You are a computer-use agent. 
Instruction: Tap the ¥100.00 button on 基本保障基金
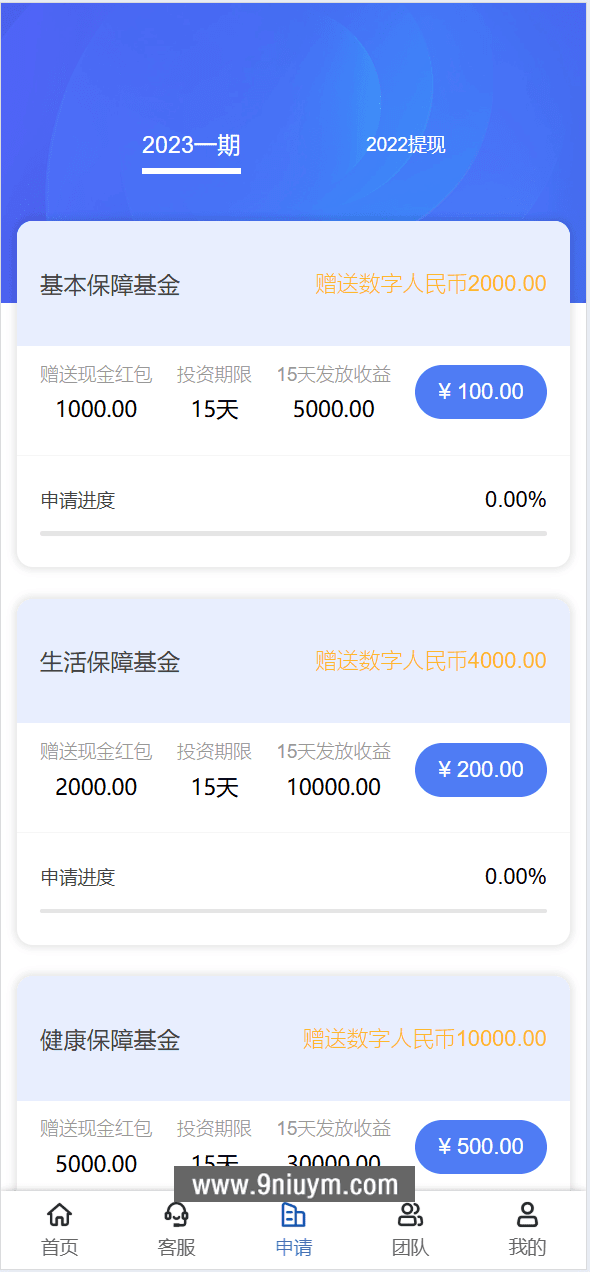480,392
